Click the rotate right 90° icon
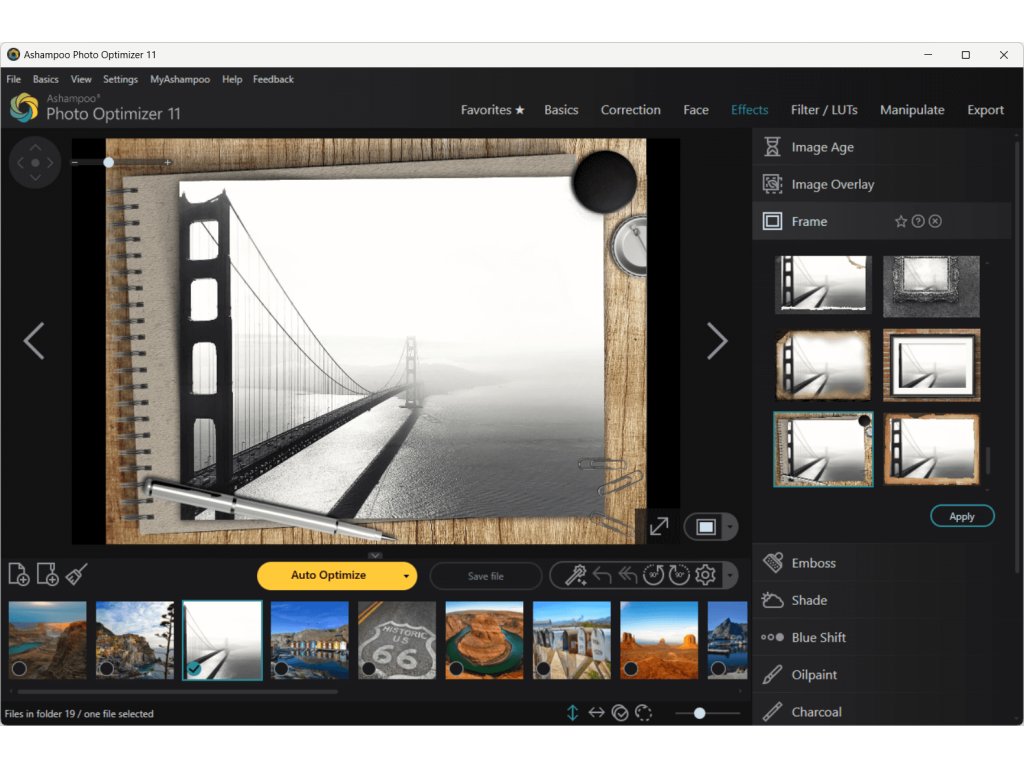The image size is (1024, 768). (679, 575)
